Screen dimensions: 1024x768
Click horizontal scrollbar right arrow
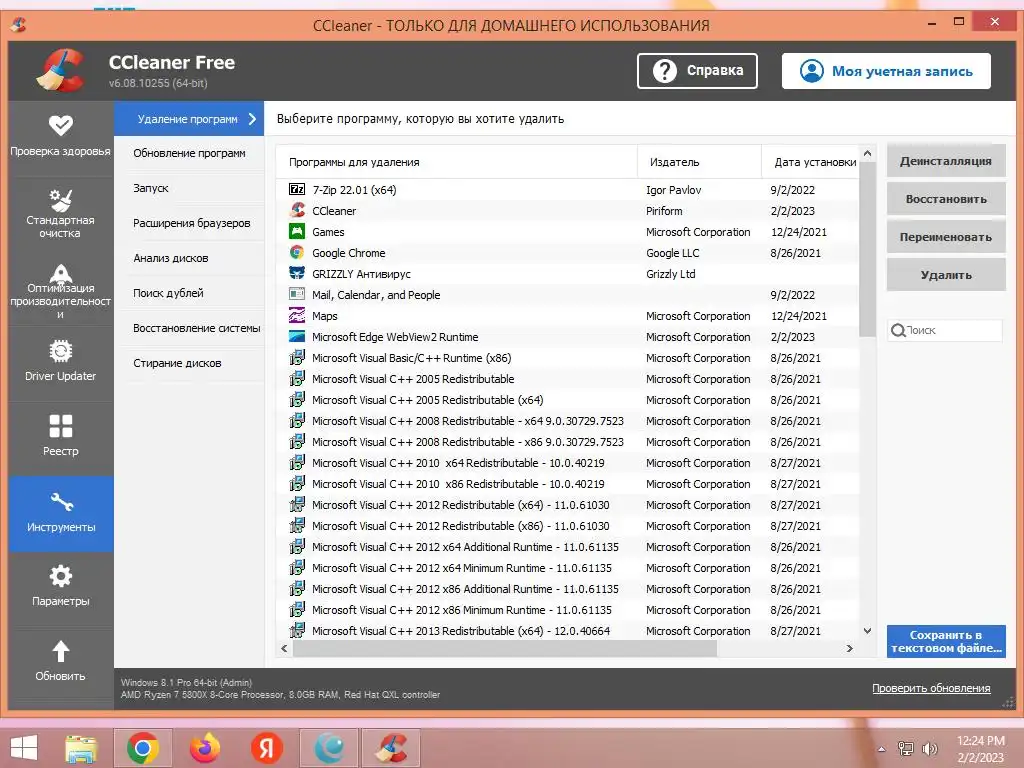850,648
